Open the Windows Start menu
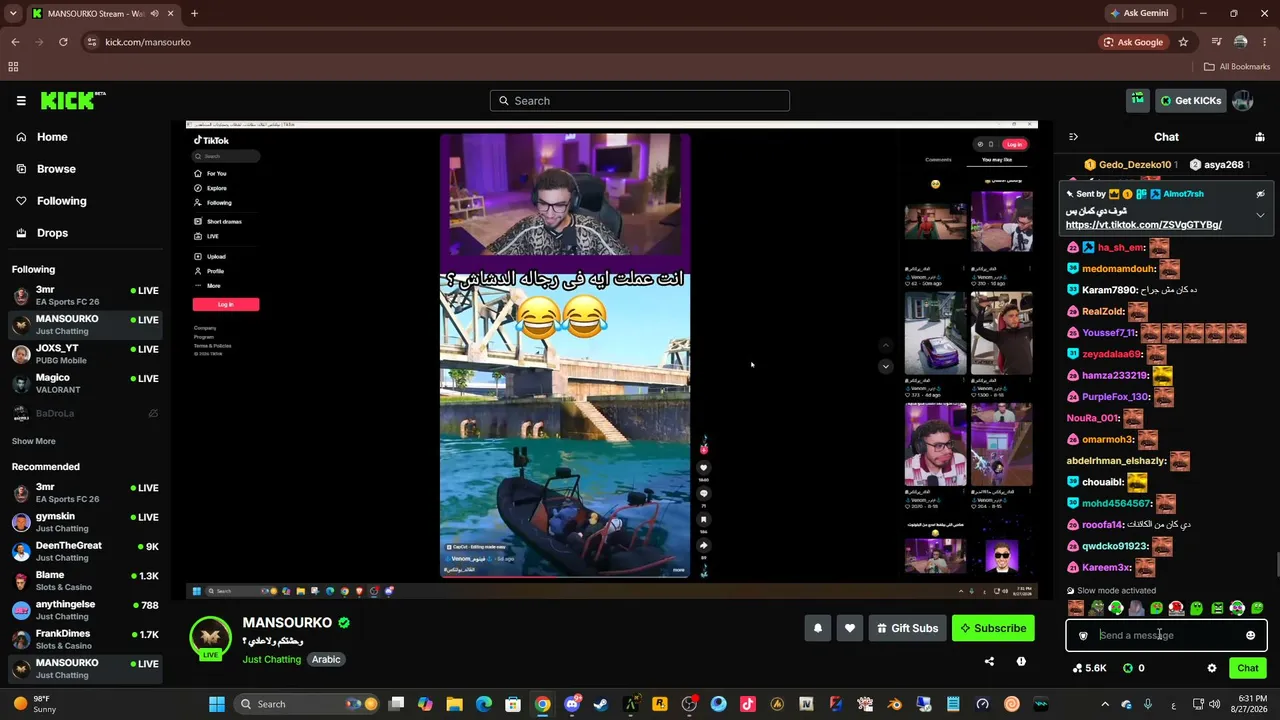Screen dimensions: 1280x720 (217, 704)
